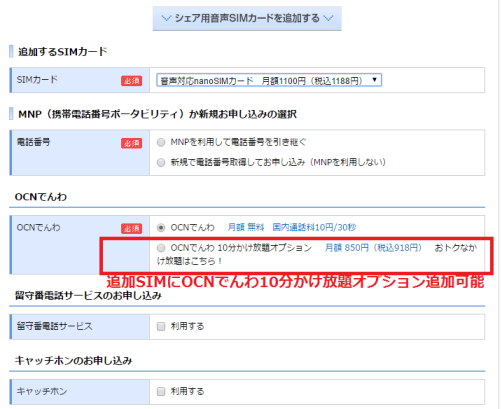
Task: Choose OCNでんわ 10分かけ放題オプション radio
Action: (161, 248)
